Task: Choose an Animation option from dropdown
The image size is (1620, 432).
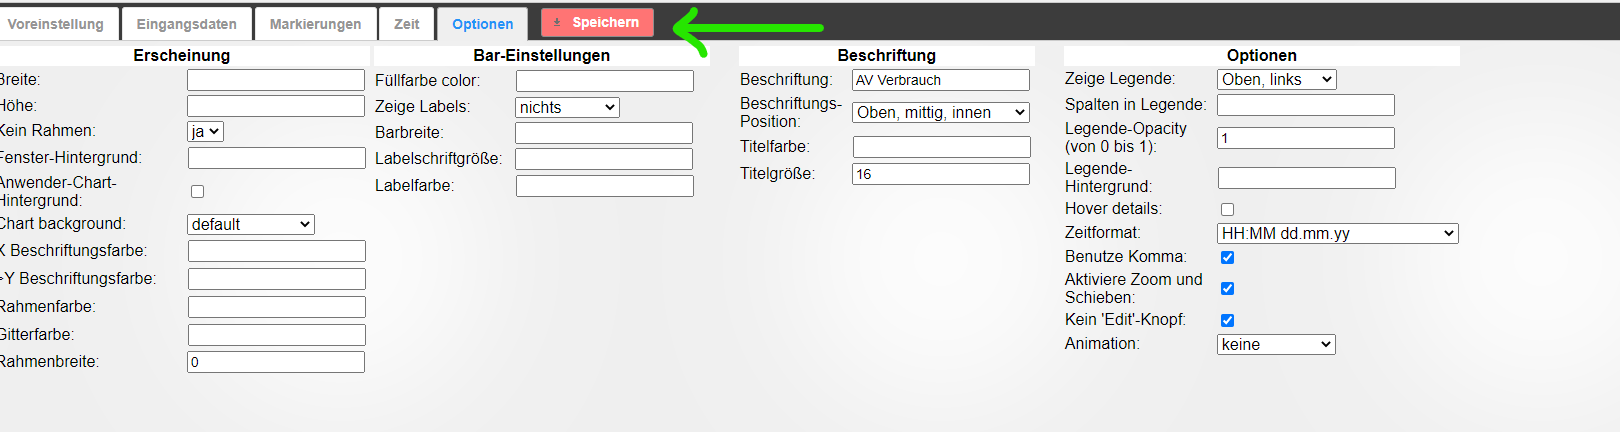Action: [x=1276, y=344]
